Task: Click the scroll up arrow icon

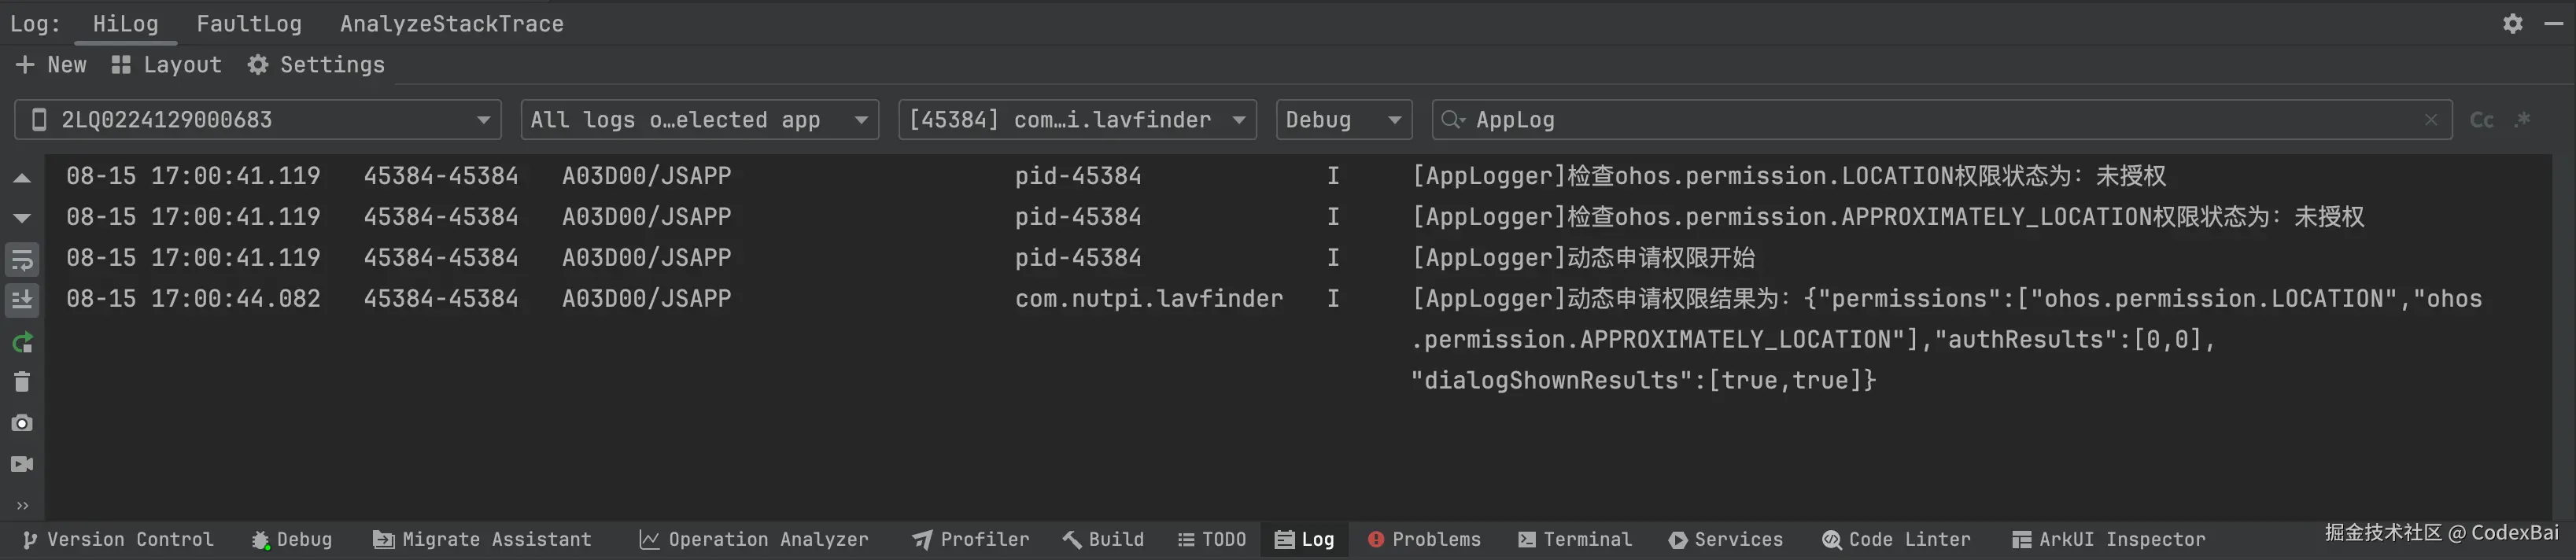Action: 22,178
